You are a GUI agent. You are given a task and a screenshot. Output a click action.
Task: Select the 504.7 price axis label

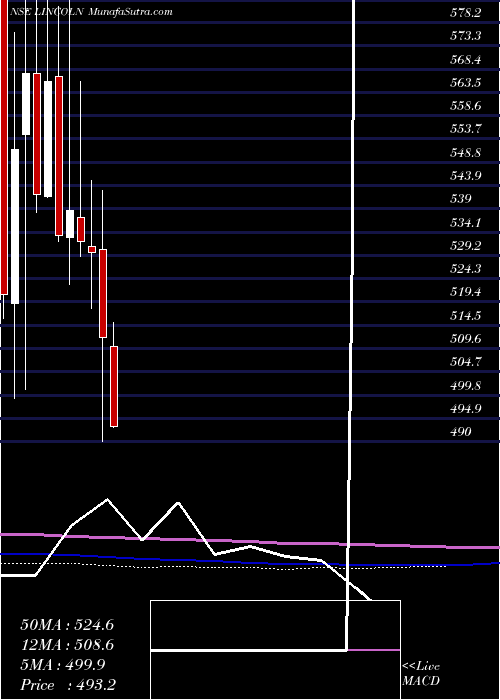[466, 362]
